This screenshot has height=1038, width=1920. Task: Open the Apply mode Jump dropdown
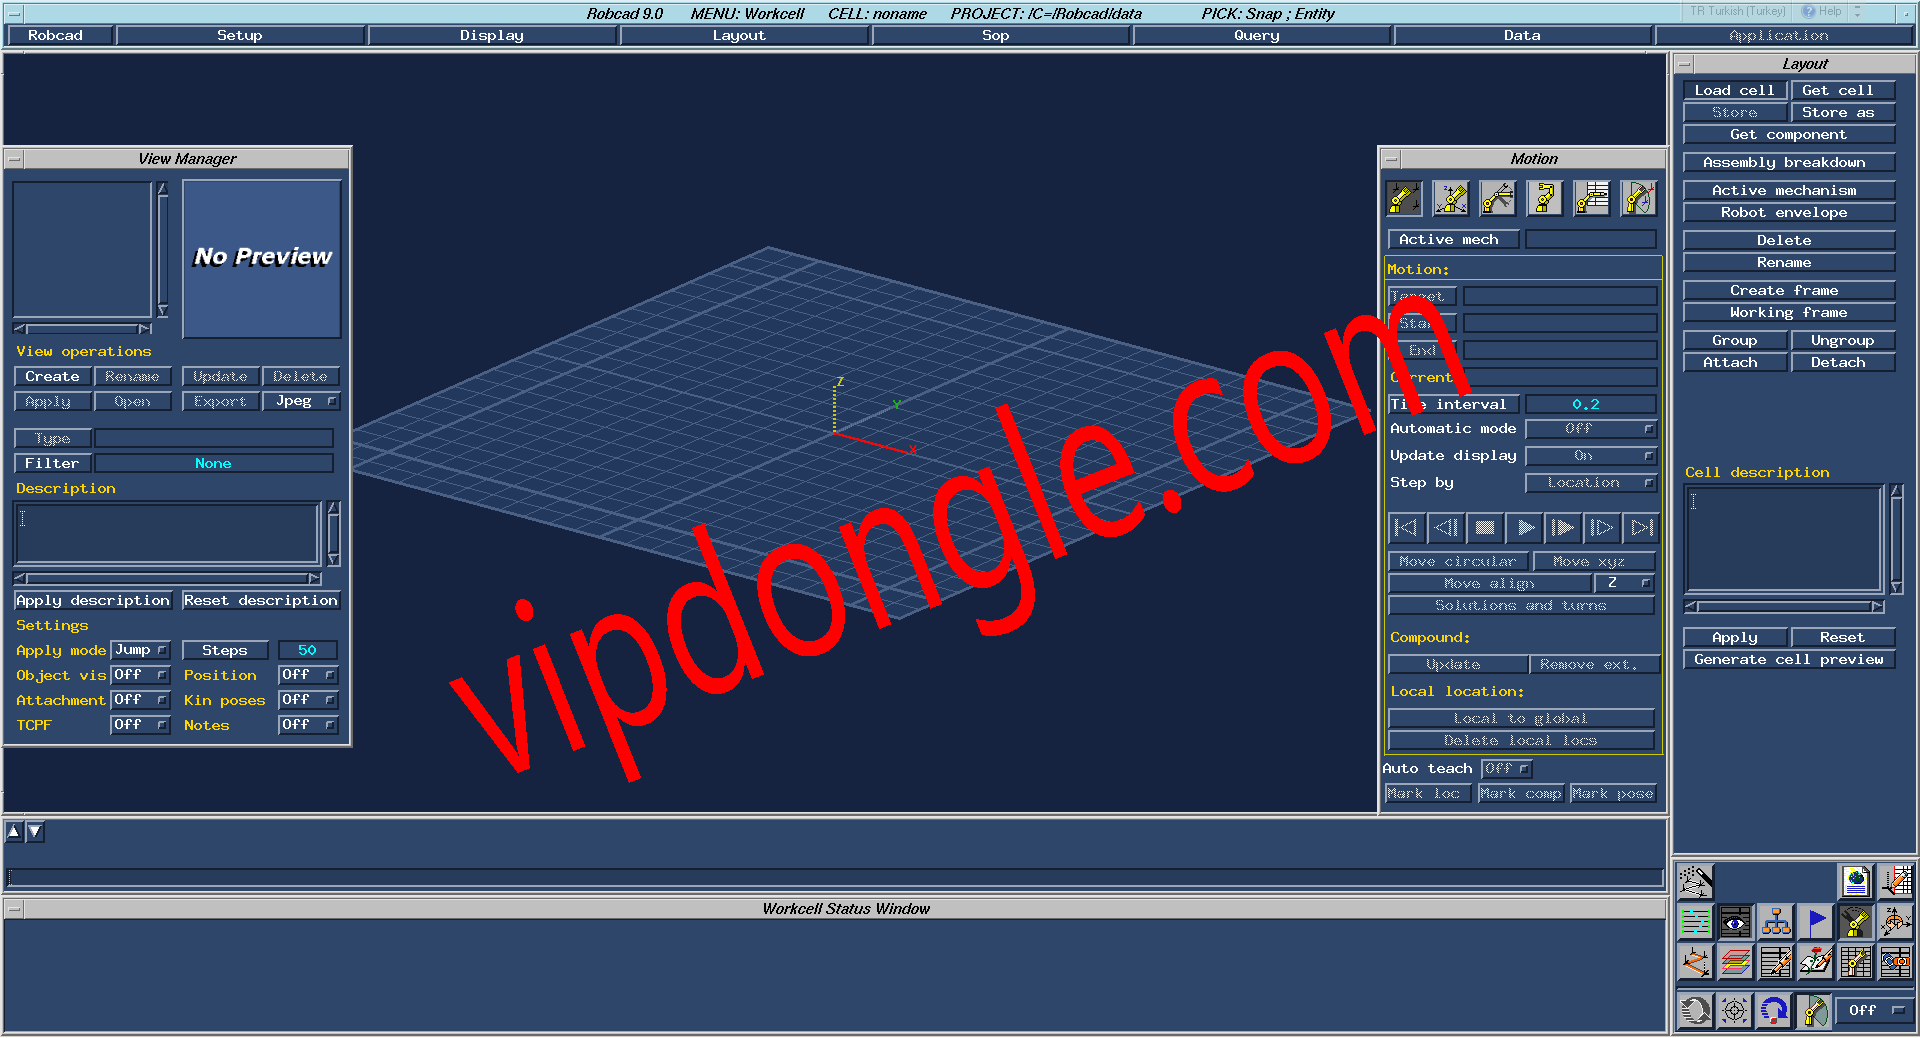point(140,649)
